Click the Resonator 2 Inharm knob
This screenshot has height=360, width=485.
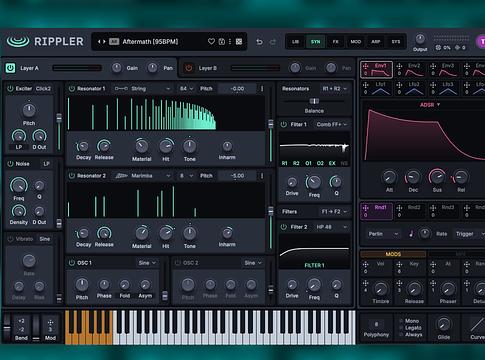(227, 233)
